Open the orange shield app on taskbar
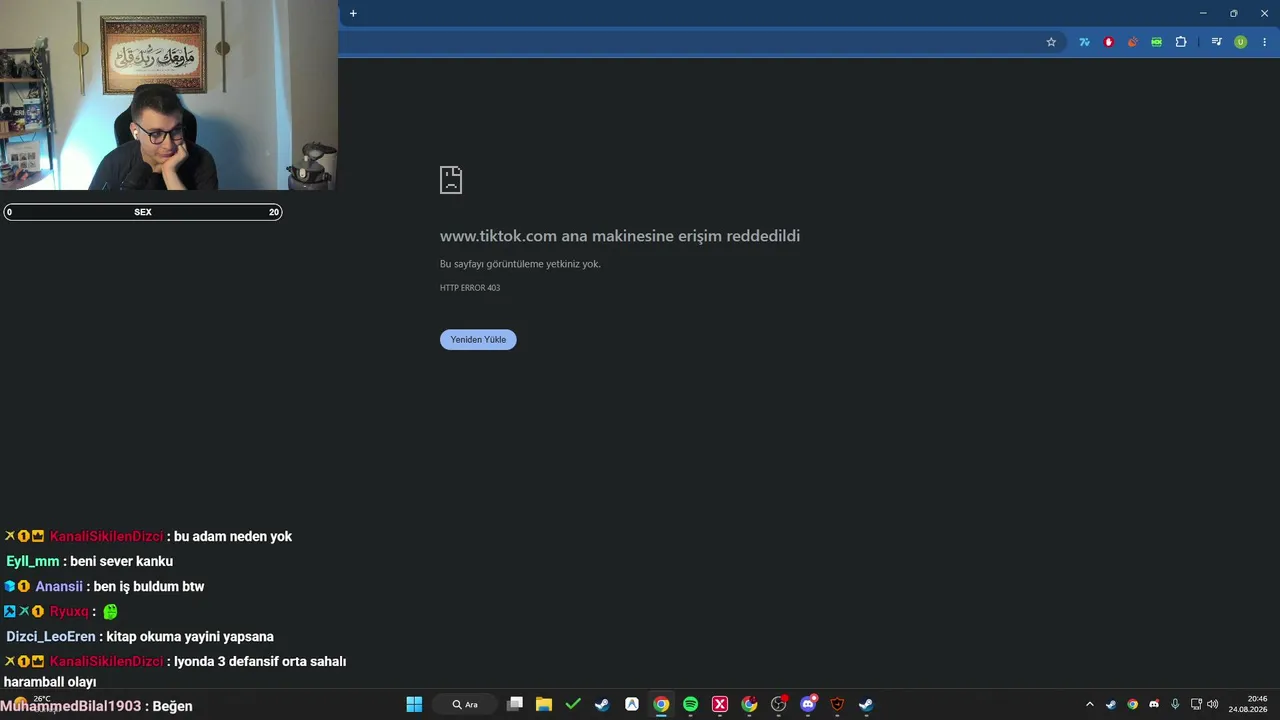 pos(837,704)
